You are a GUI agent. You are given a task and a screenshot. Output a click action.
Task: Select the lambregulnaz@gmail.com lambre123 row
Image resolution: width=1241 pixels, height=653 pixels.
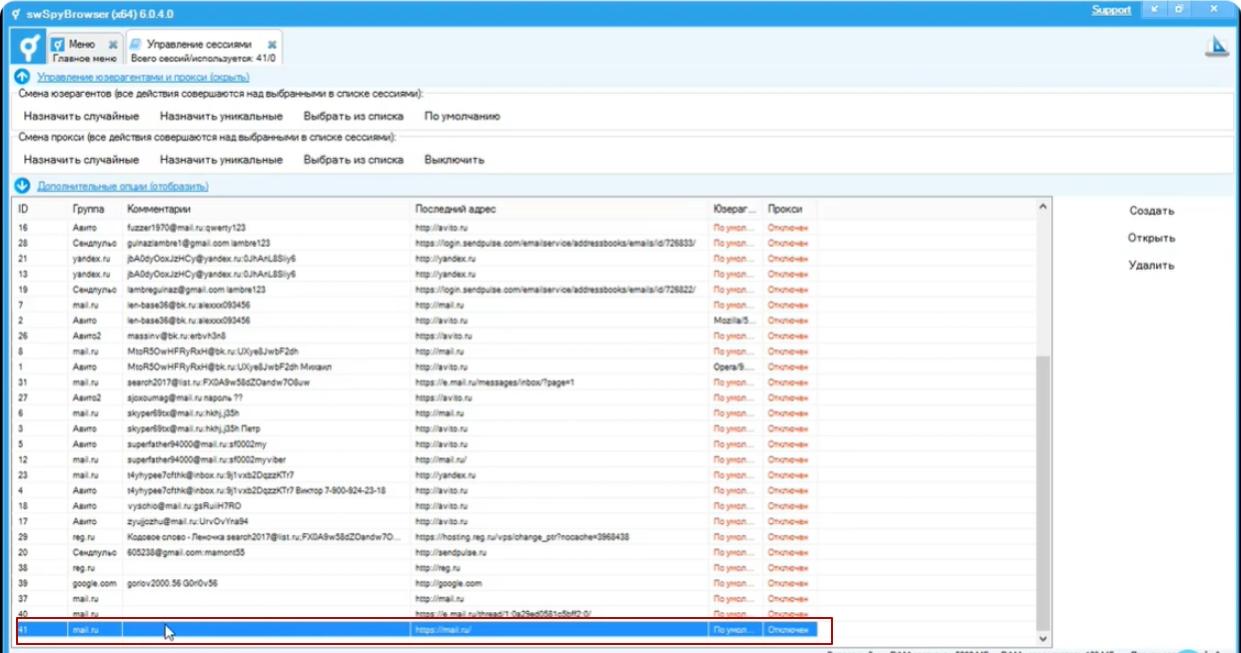pyautogui.click(x=417, y=289)
